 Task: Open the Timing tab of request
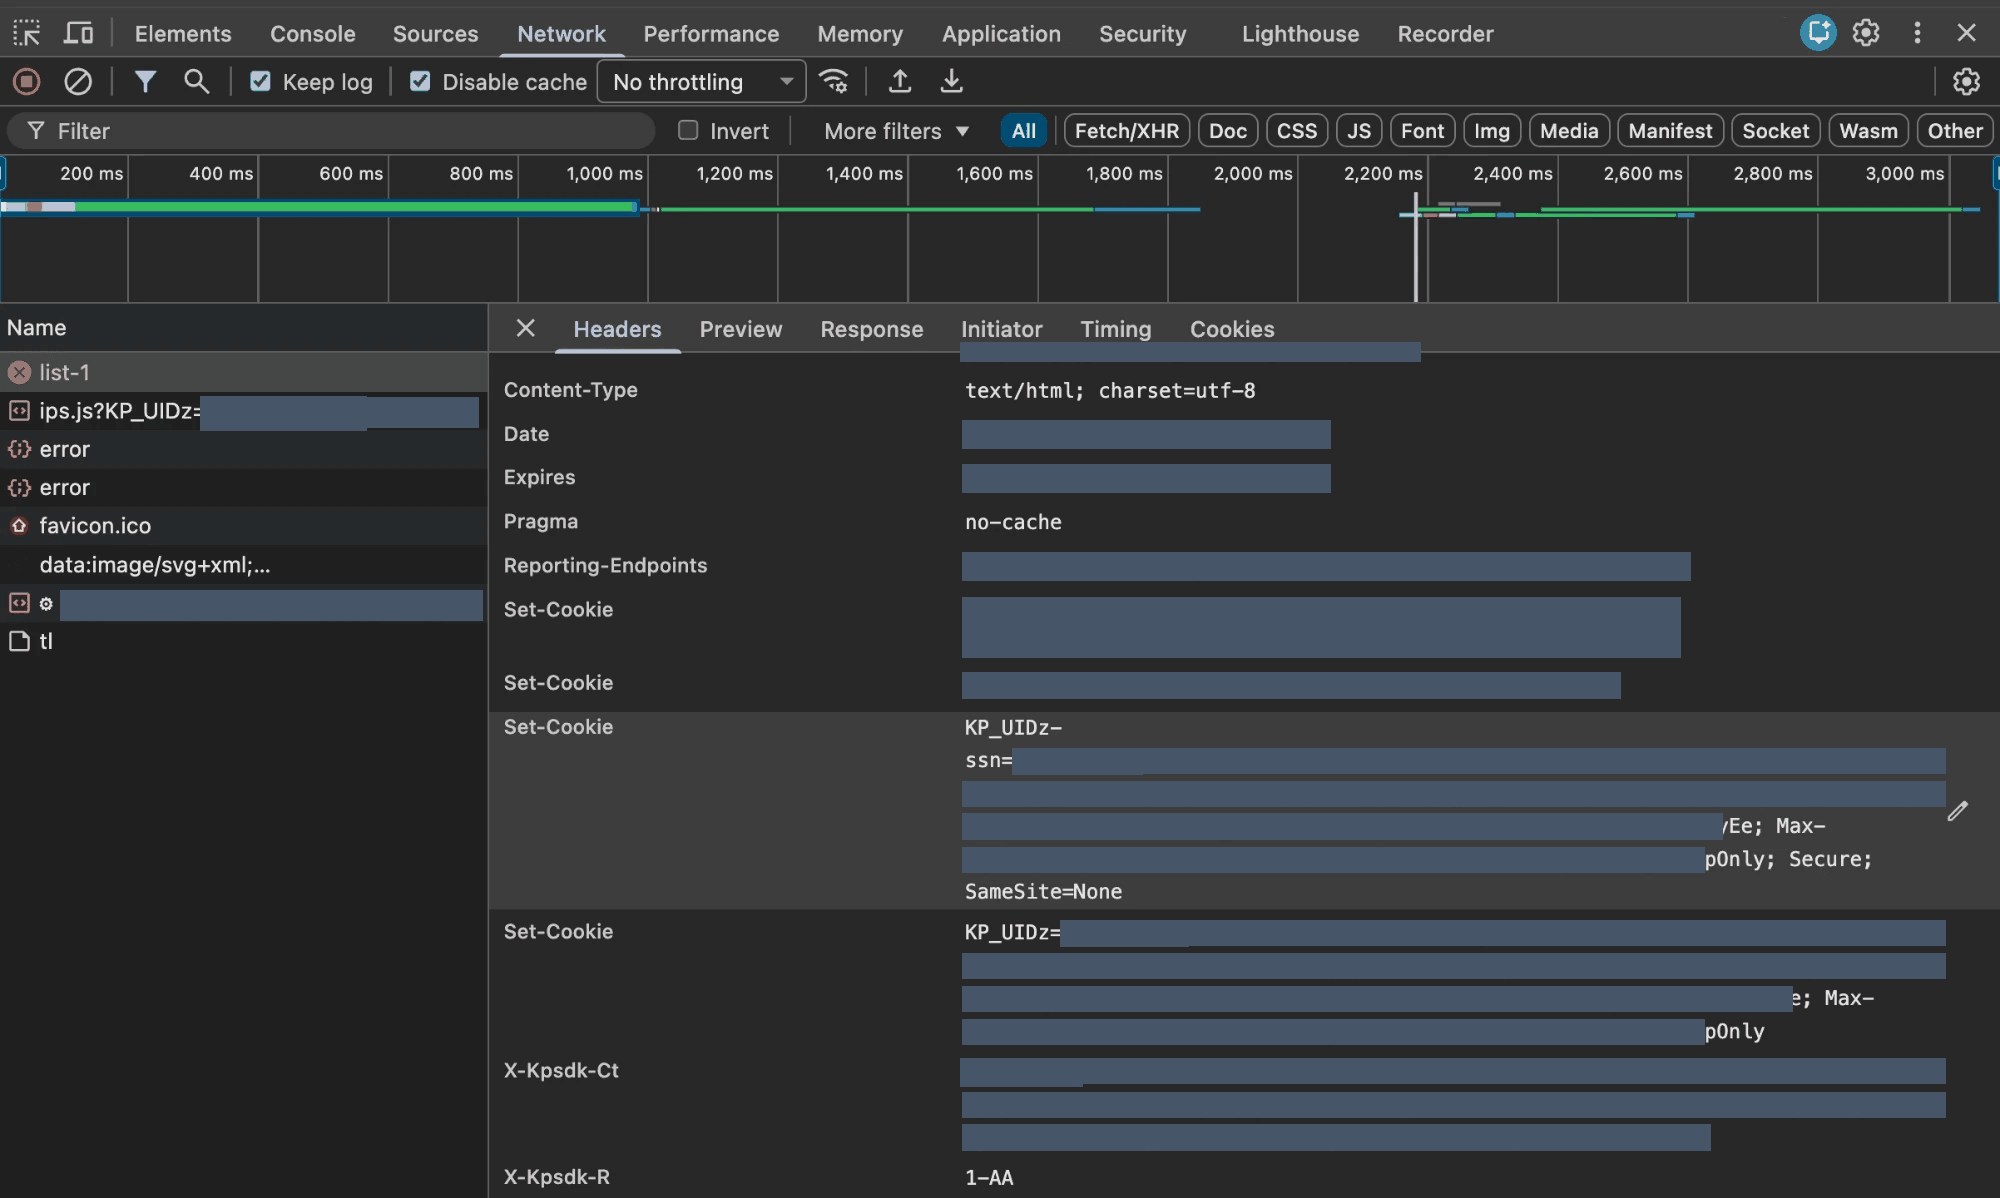[x=1116, y=328]
